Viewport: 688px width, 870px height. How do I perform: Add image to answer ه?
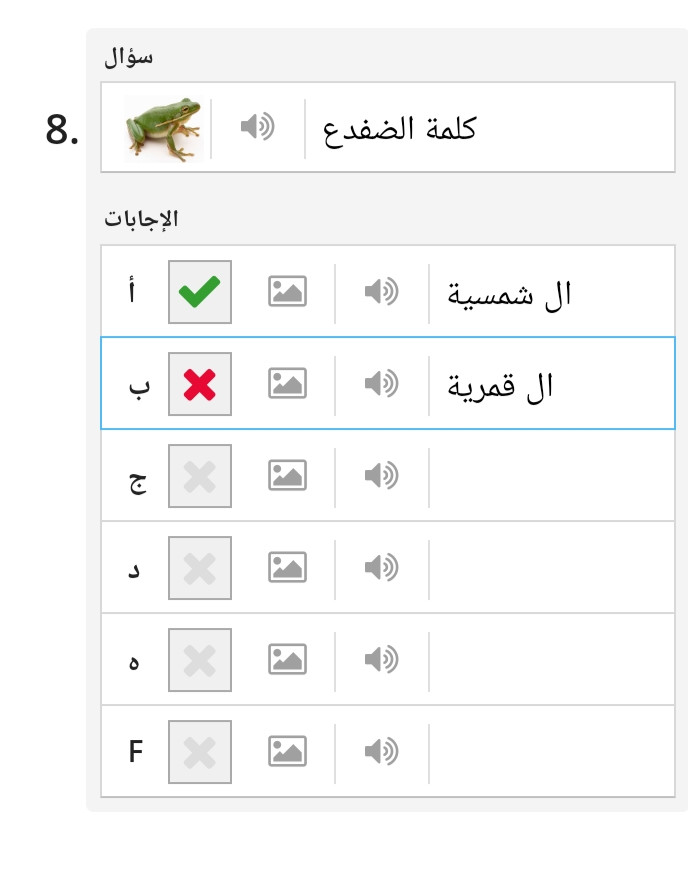[287, 660]
